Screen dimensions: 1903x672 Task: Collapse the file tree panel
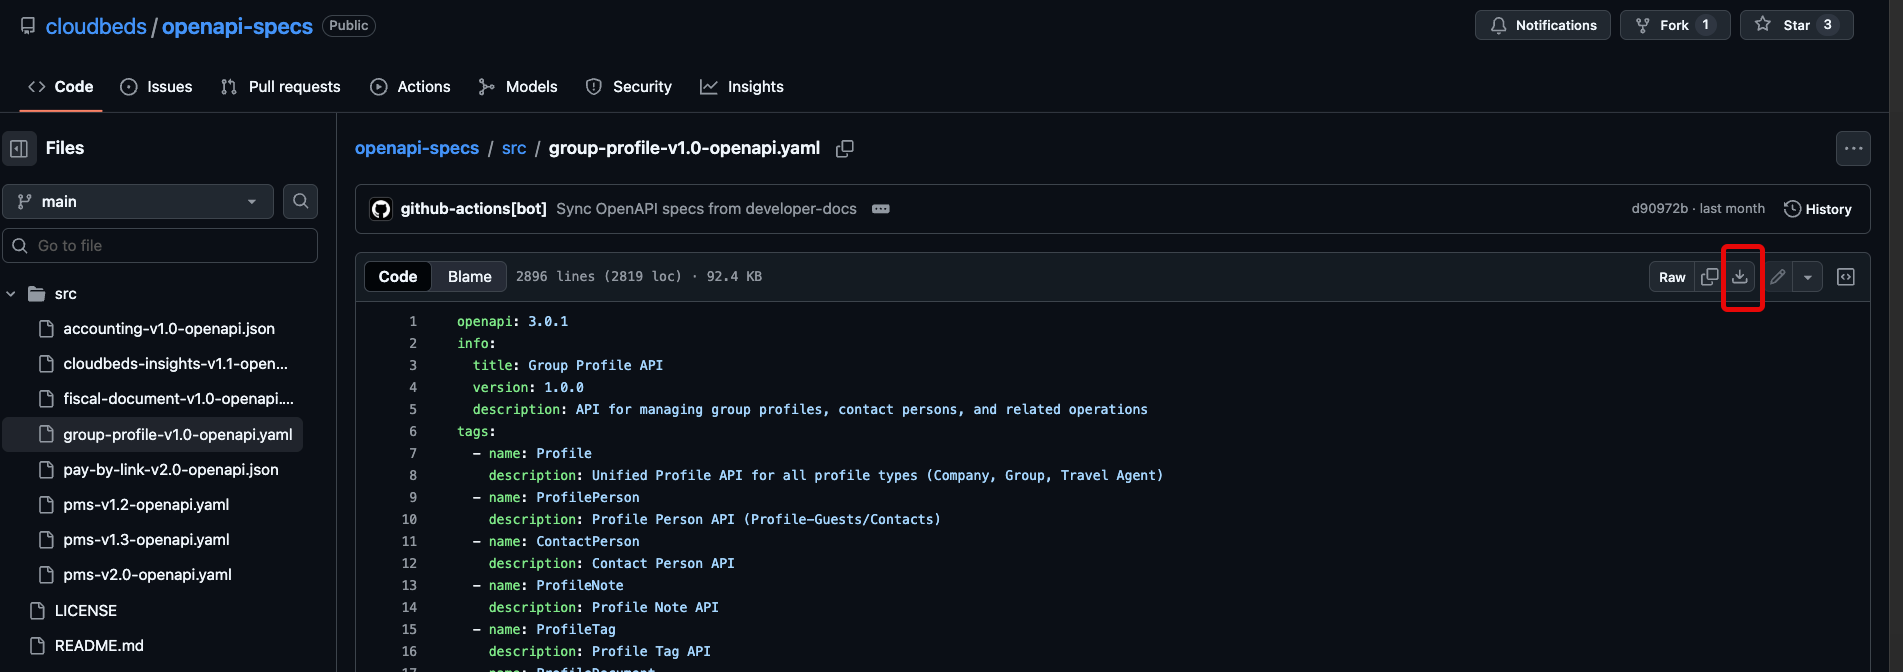pos(19,148)
